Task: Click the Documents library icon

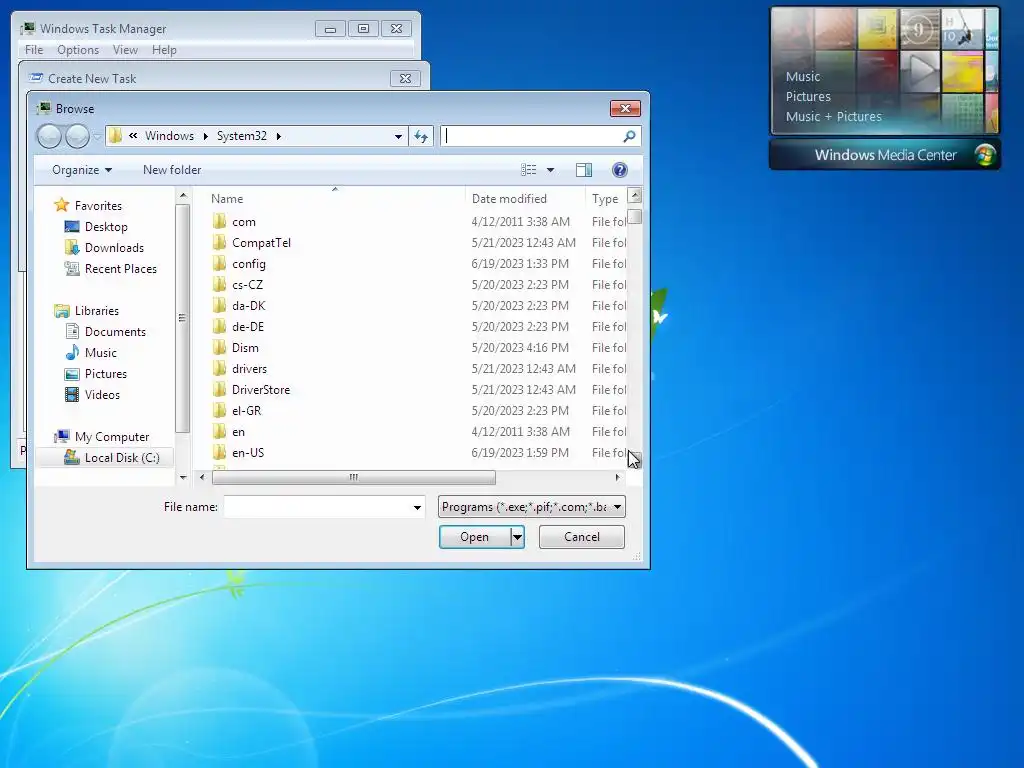Action: pyautogui.click(x=72, y=331)
